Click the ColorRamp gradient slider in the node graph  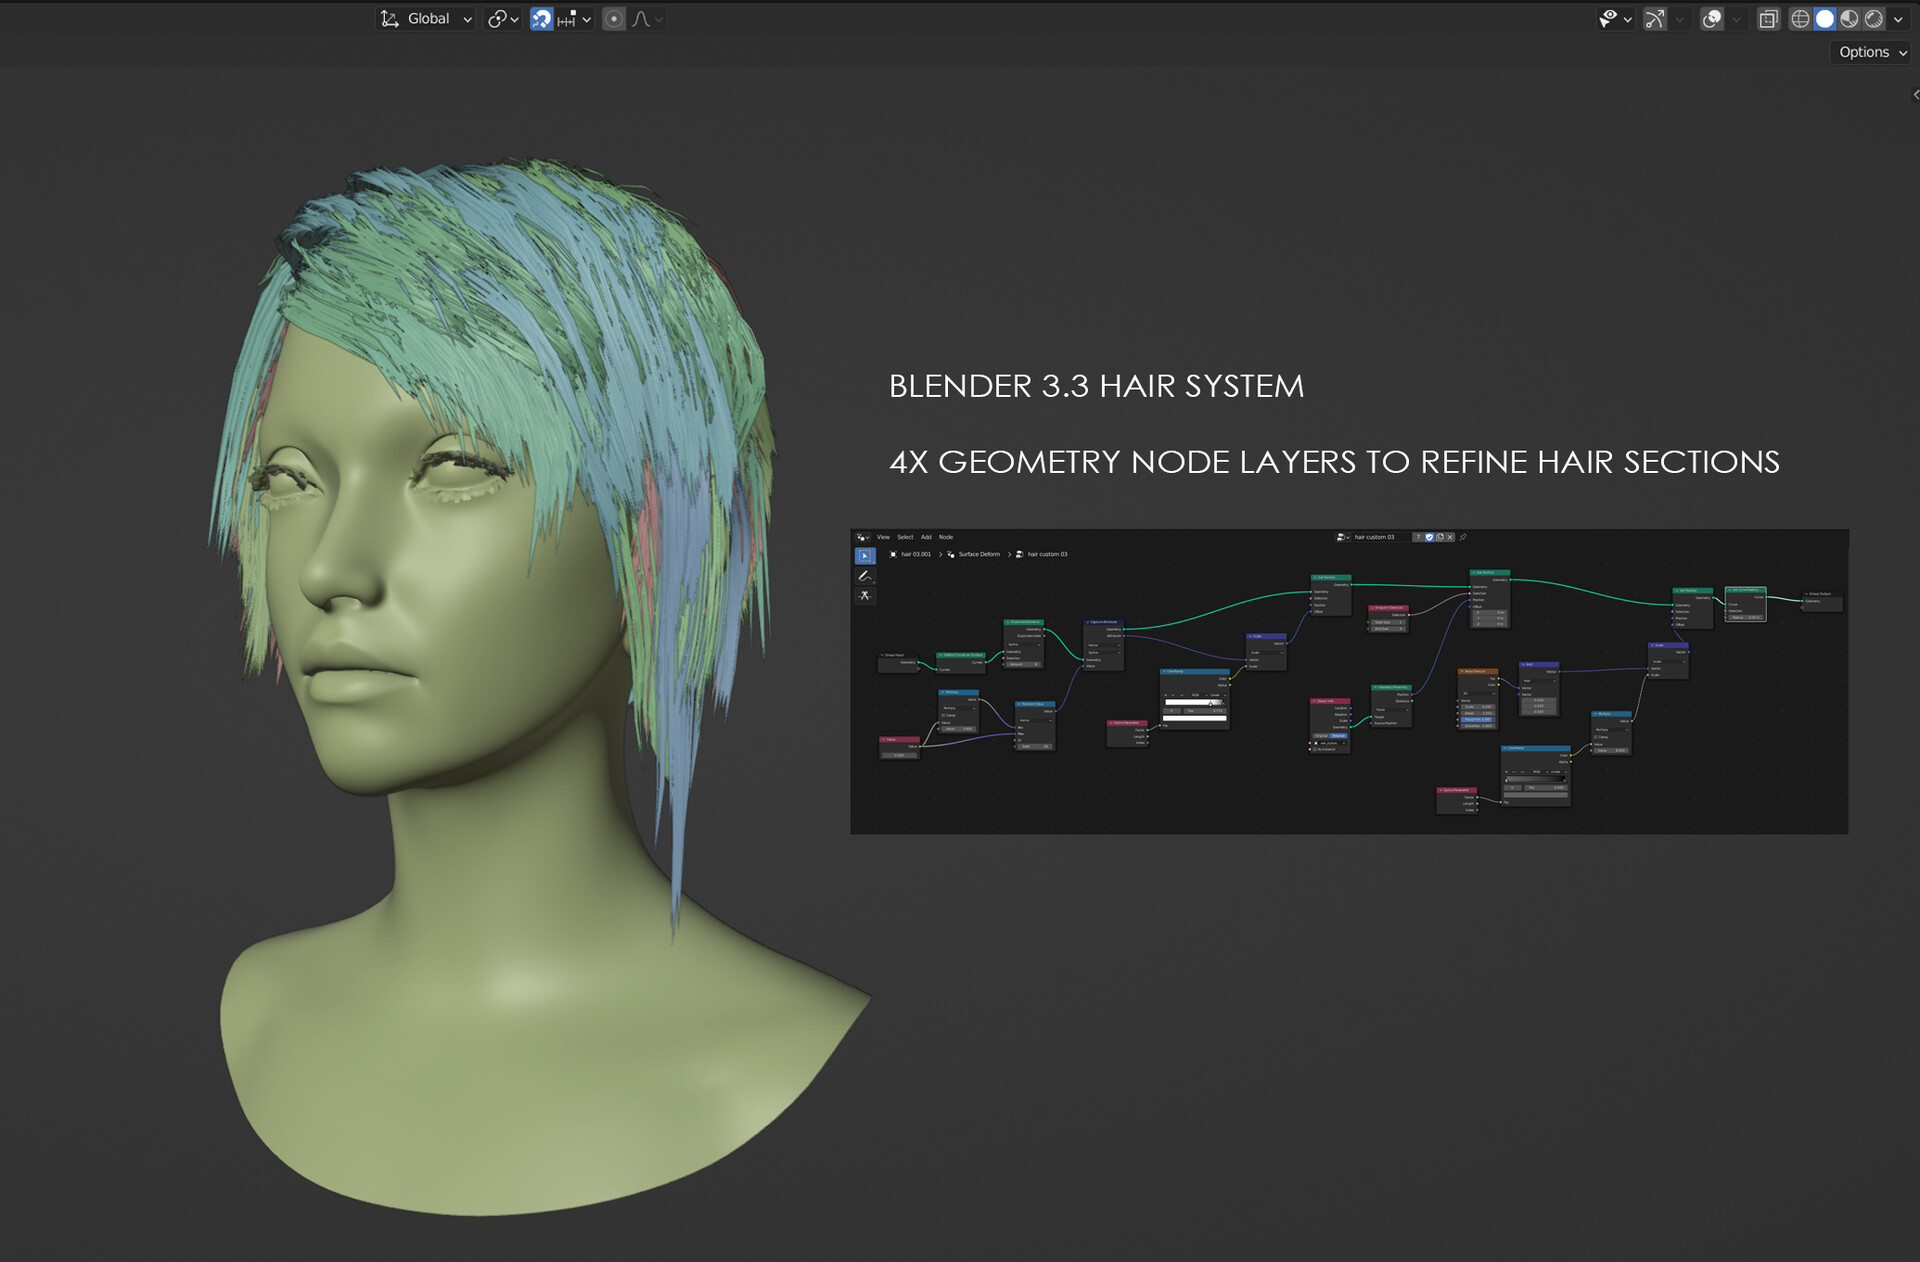1194,703
